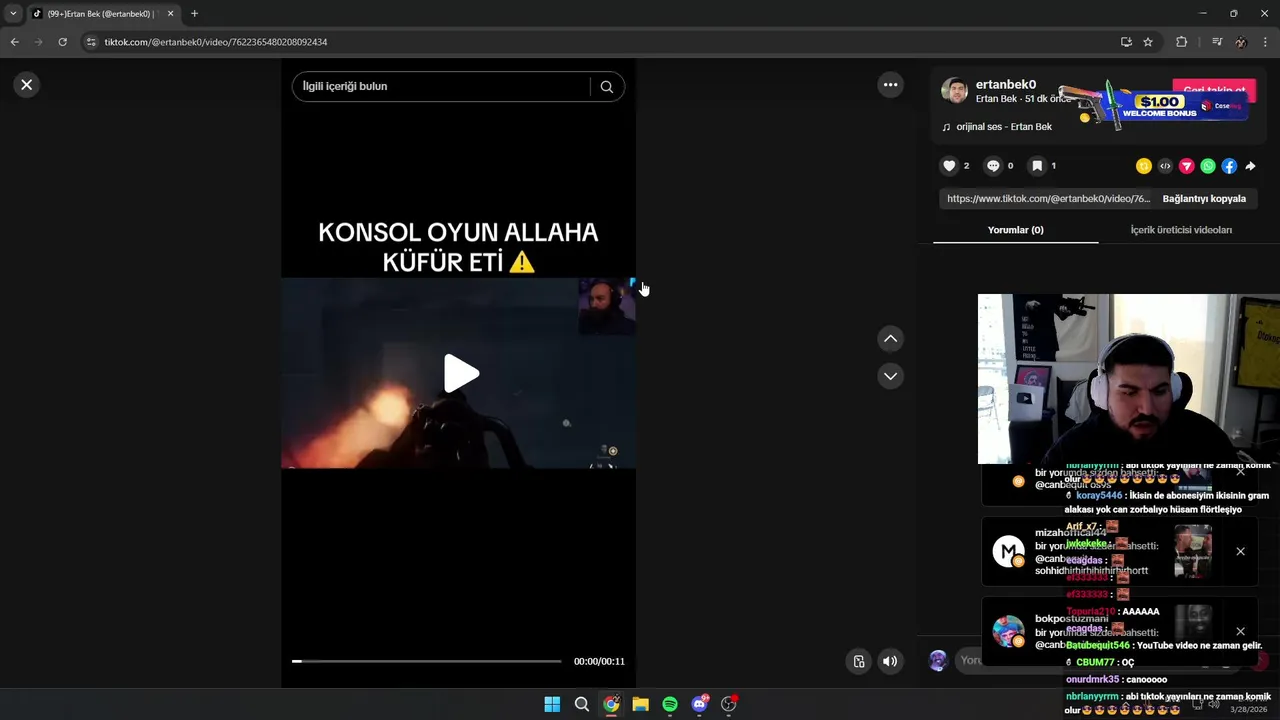Mute the video with the speaker icon
Screen dimensions: 1280x720
[x=890, y=661]
